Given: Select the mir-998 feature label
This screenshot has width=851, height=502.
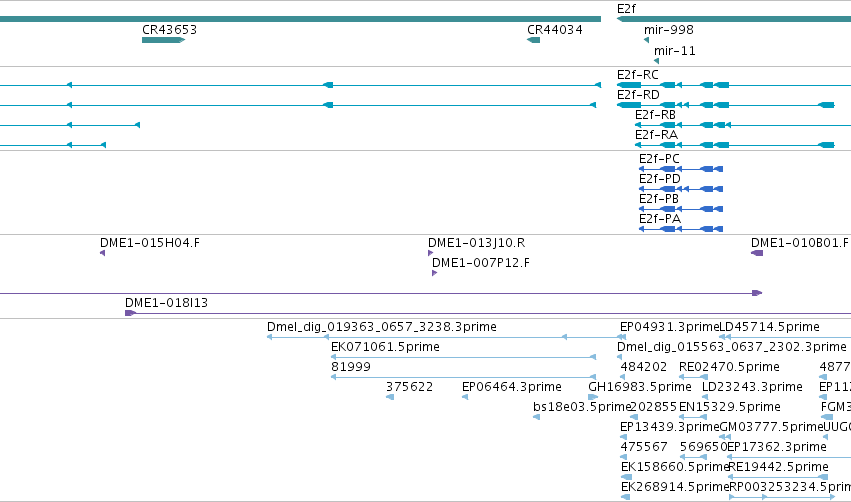Looking at the screenshot, I should (669, 30).
